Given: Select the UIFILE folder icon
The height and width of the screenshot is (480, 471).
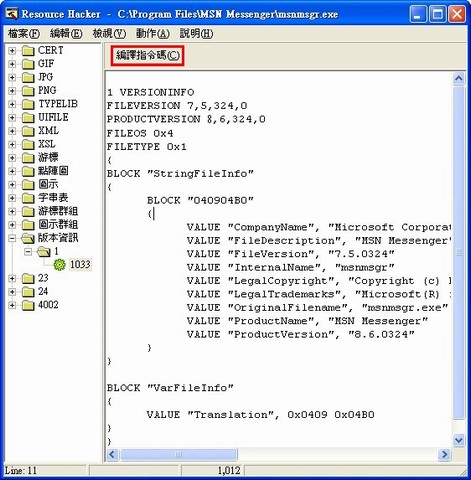Looking at the screenshot, I should [x=28, y=118].
